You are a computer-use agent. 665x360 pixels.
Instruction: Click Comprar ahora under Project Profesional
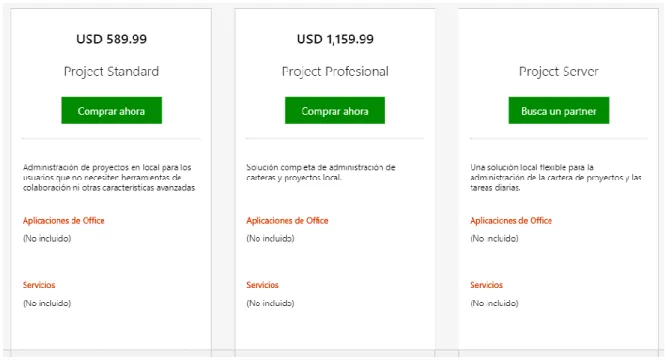coord(335,110)
